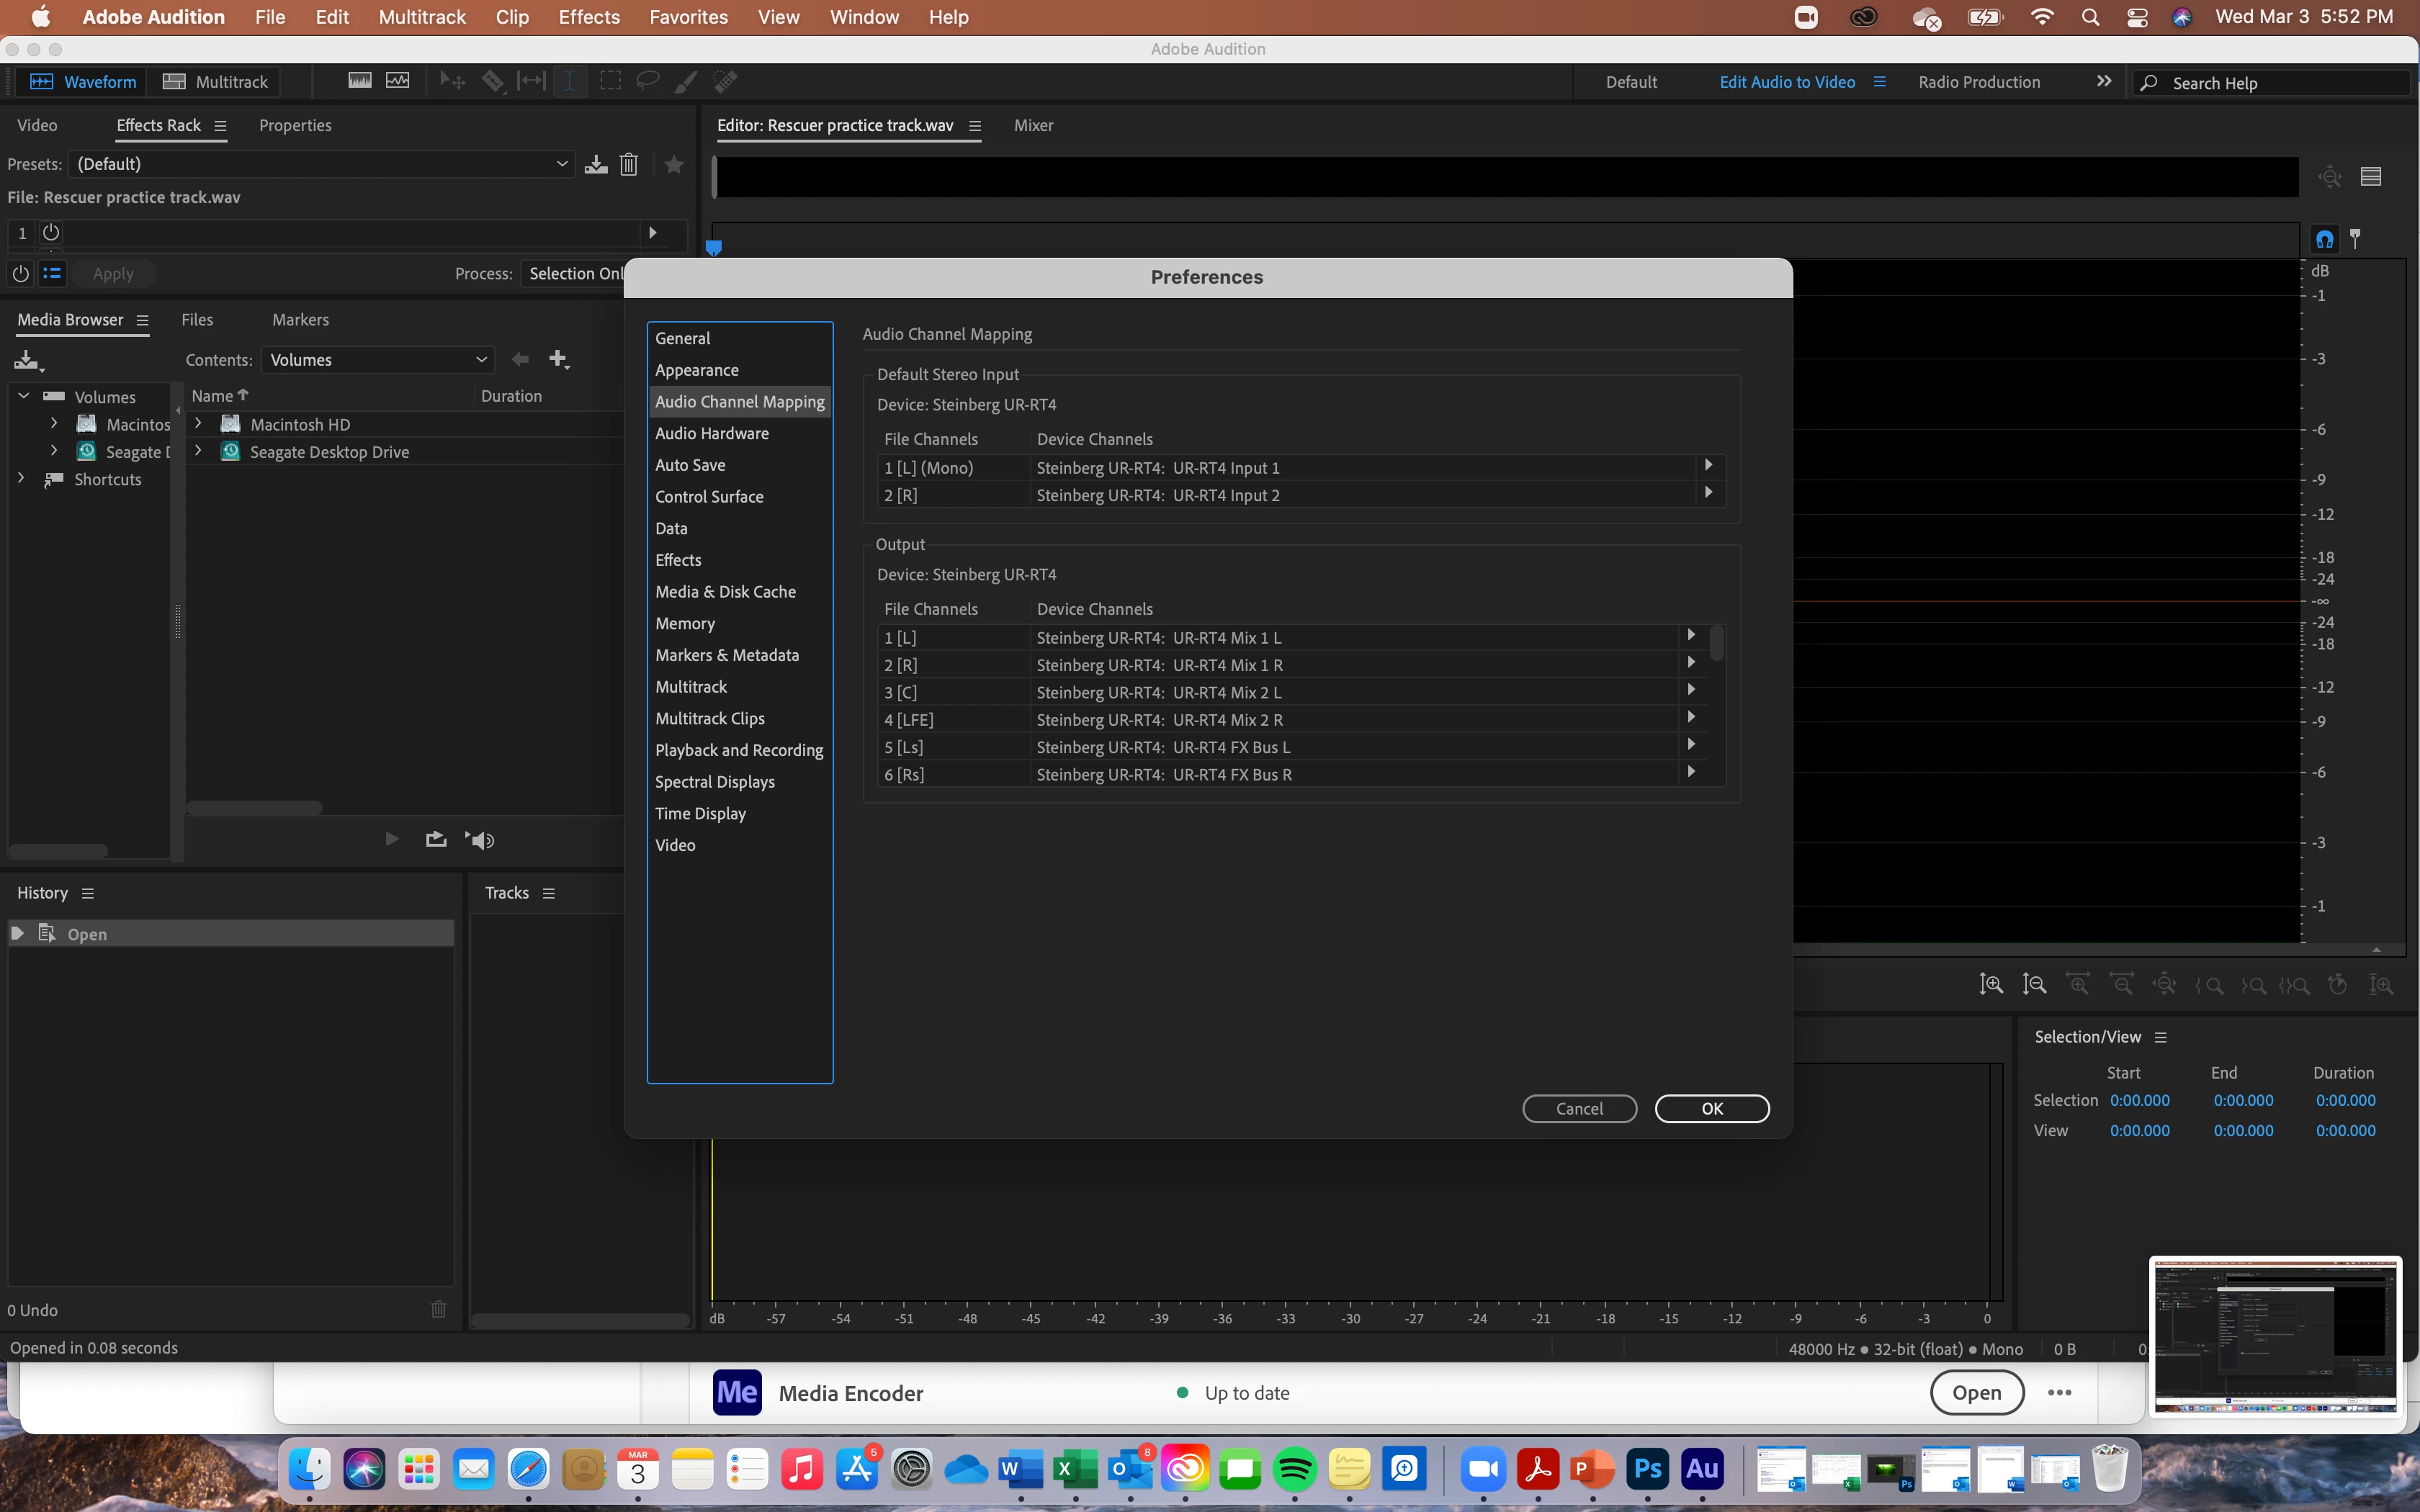The height and width of the screenshot is (1512, 2420).
Task: Open the Multitrack menu
Action: click(x=422, y=17)
